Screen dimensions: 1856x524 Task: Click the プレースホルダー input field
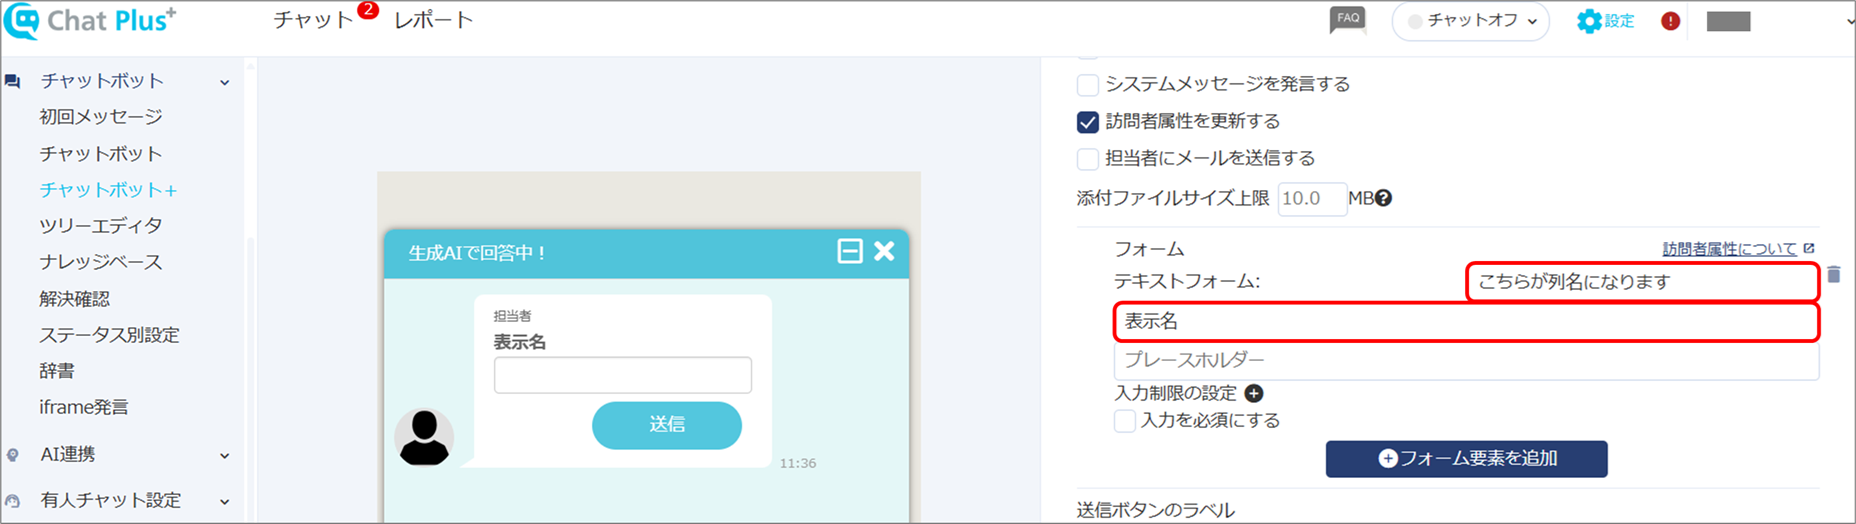pos(1466,360)
